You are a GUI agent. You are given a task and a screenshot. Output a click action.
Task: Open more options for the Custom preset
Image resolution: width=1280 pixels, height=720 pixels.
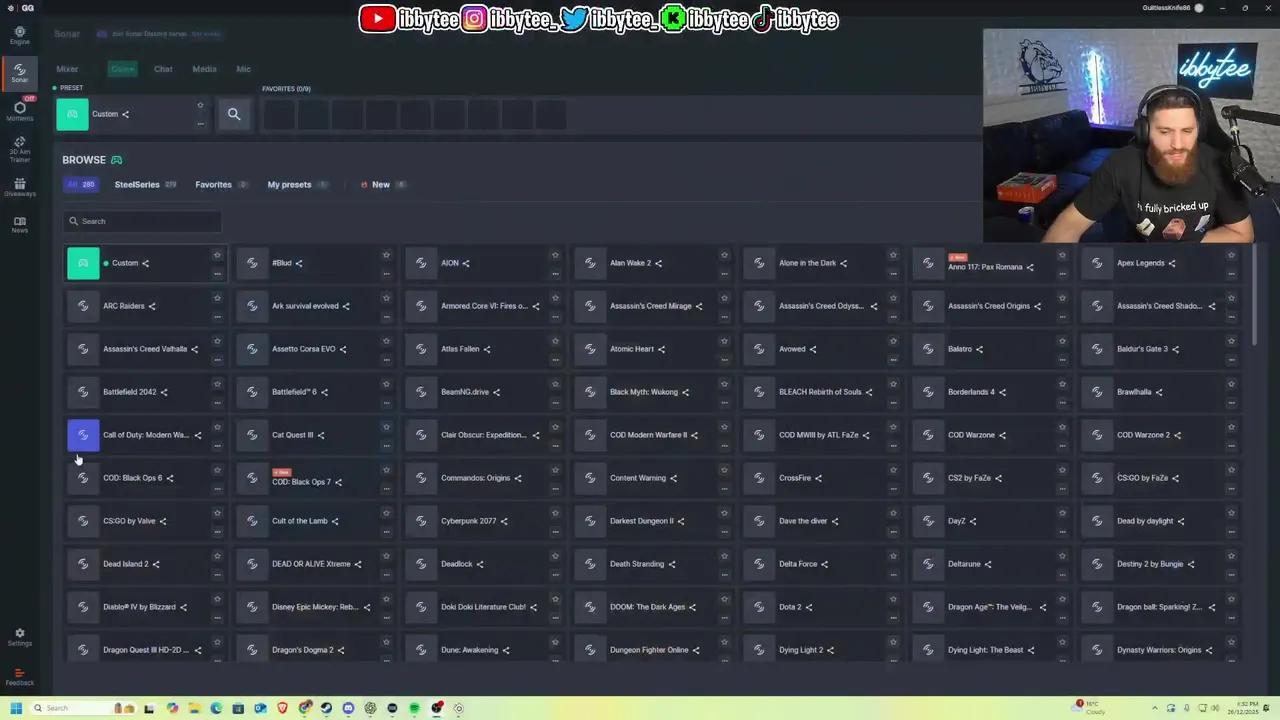pyautogui.click(x=217, y=272)
